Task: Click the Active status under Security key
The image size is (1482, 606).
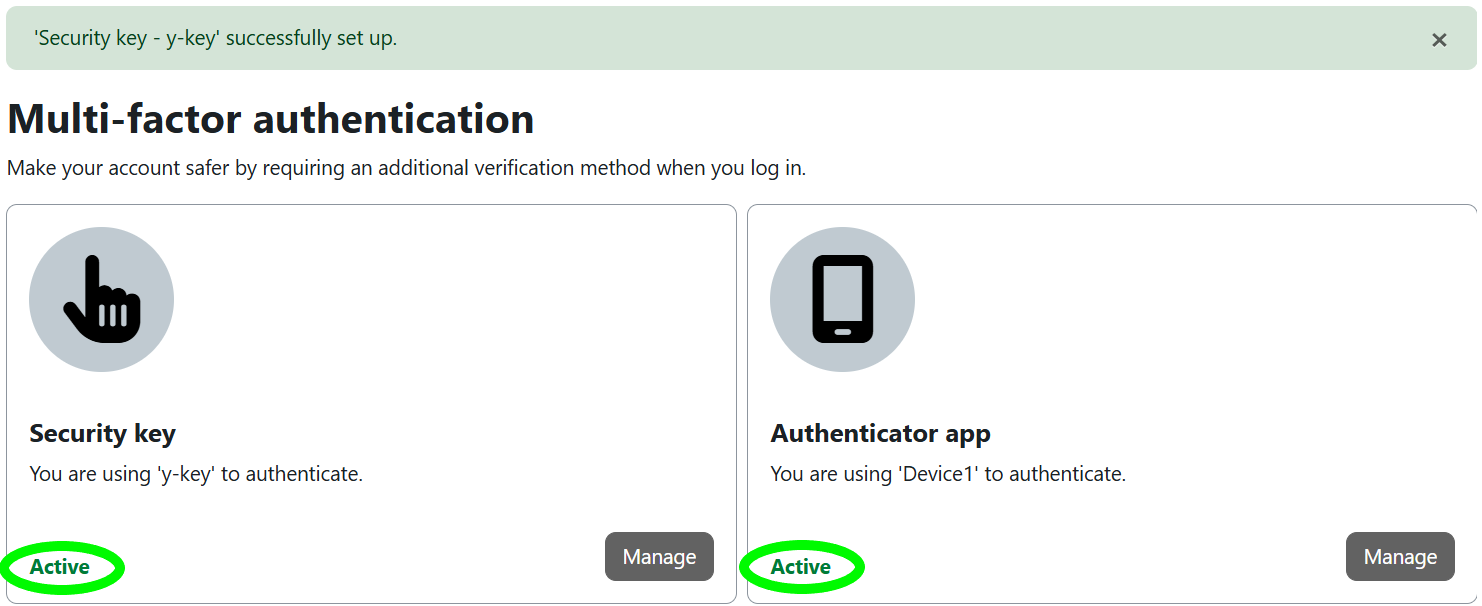Action: click(x=60, y=567)
